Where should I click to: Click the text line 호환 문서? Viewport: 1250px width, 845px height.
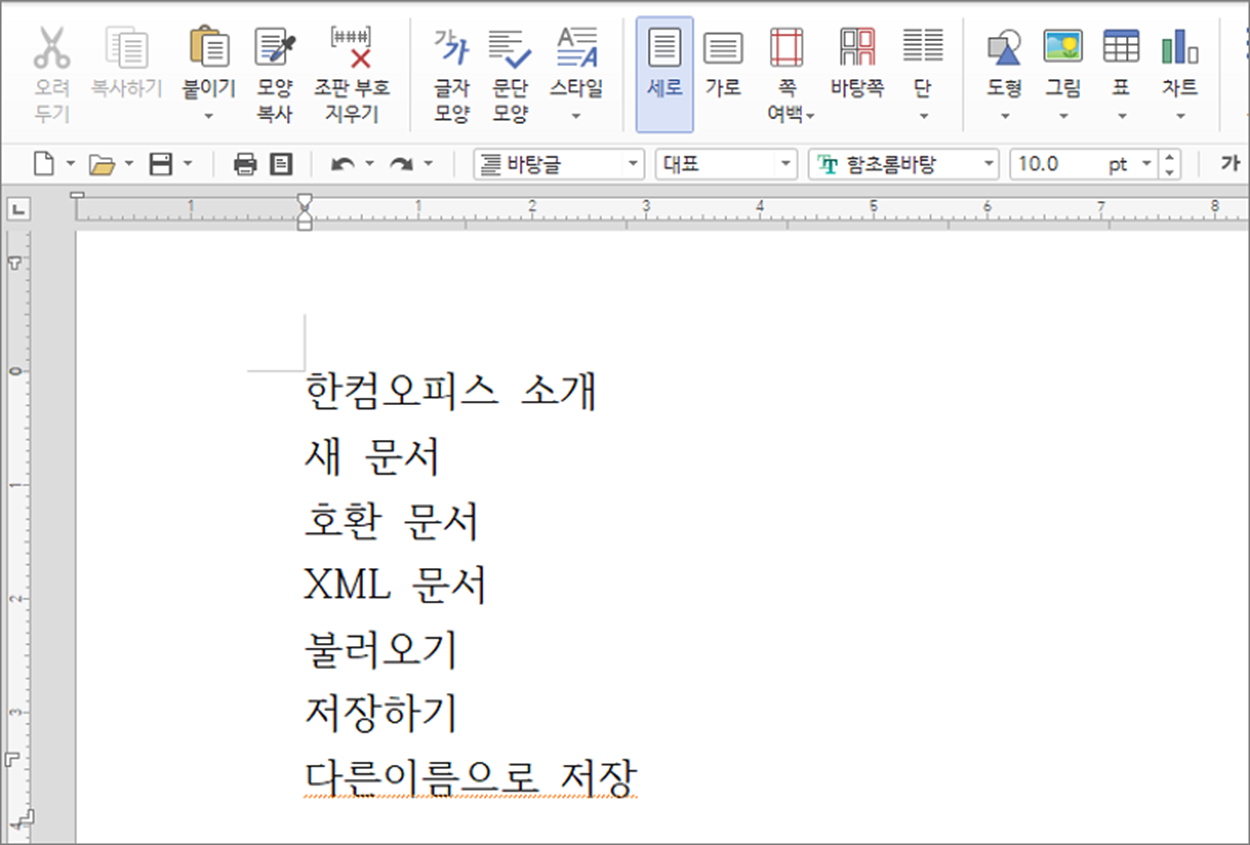(x=392, y=520)
